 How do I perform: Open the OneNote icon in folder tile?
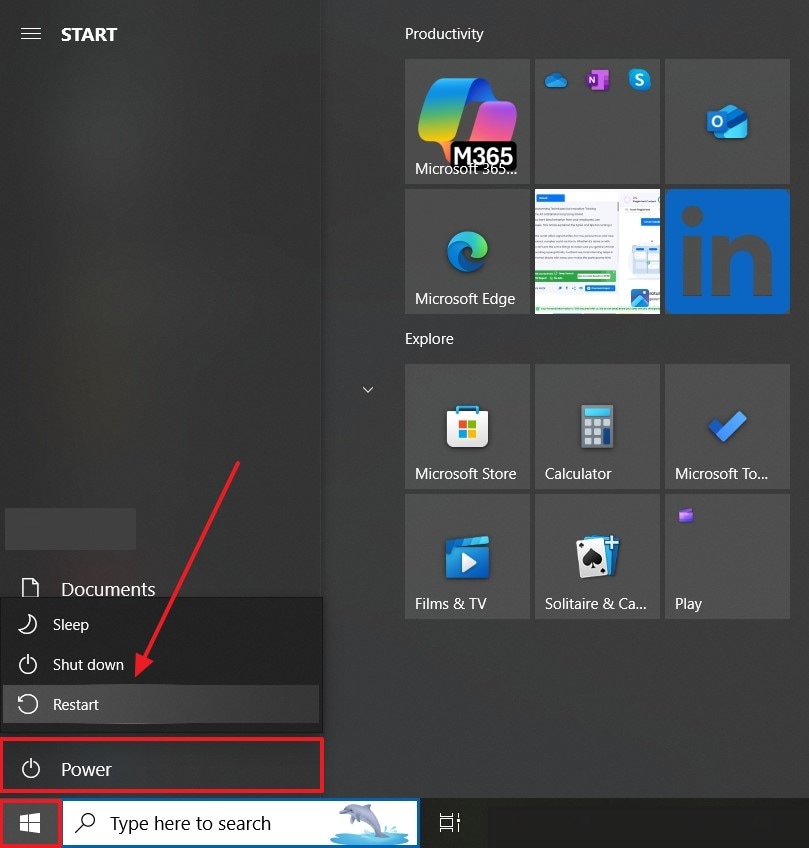tap(597, 80)
